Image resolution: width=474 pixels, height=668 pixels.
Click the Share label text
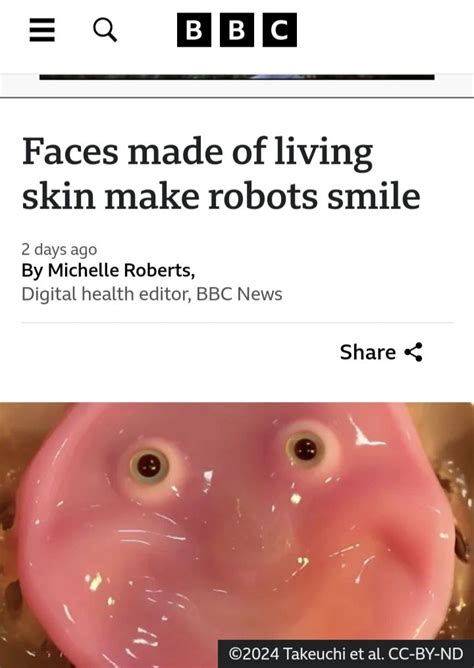click(x=368, y=352)
